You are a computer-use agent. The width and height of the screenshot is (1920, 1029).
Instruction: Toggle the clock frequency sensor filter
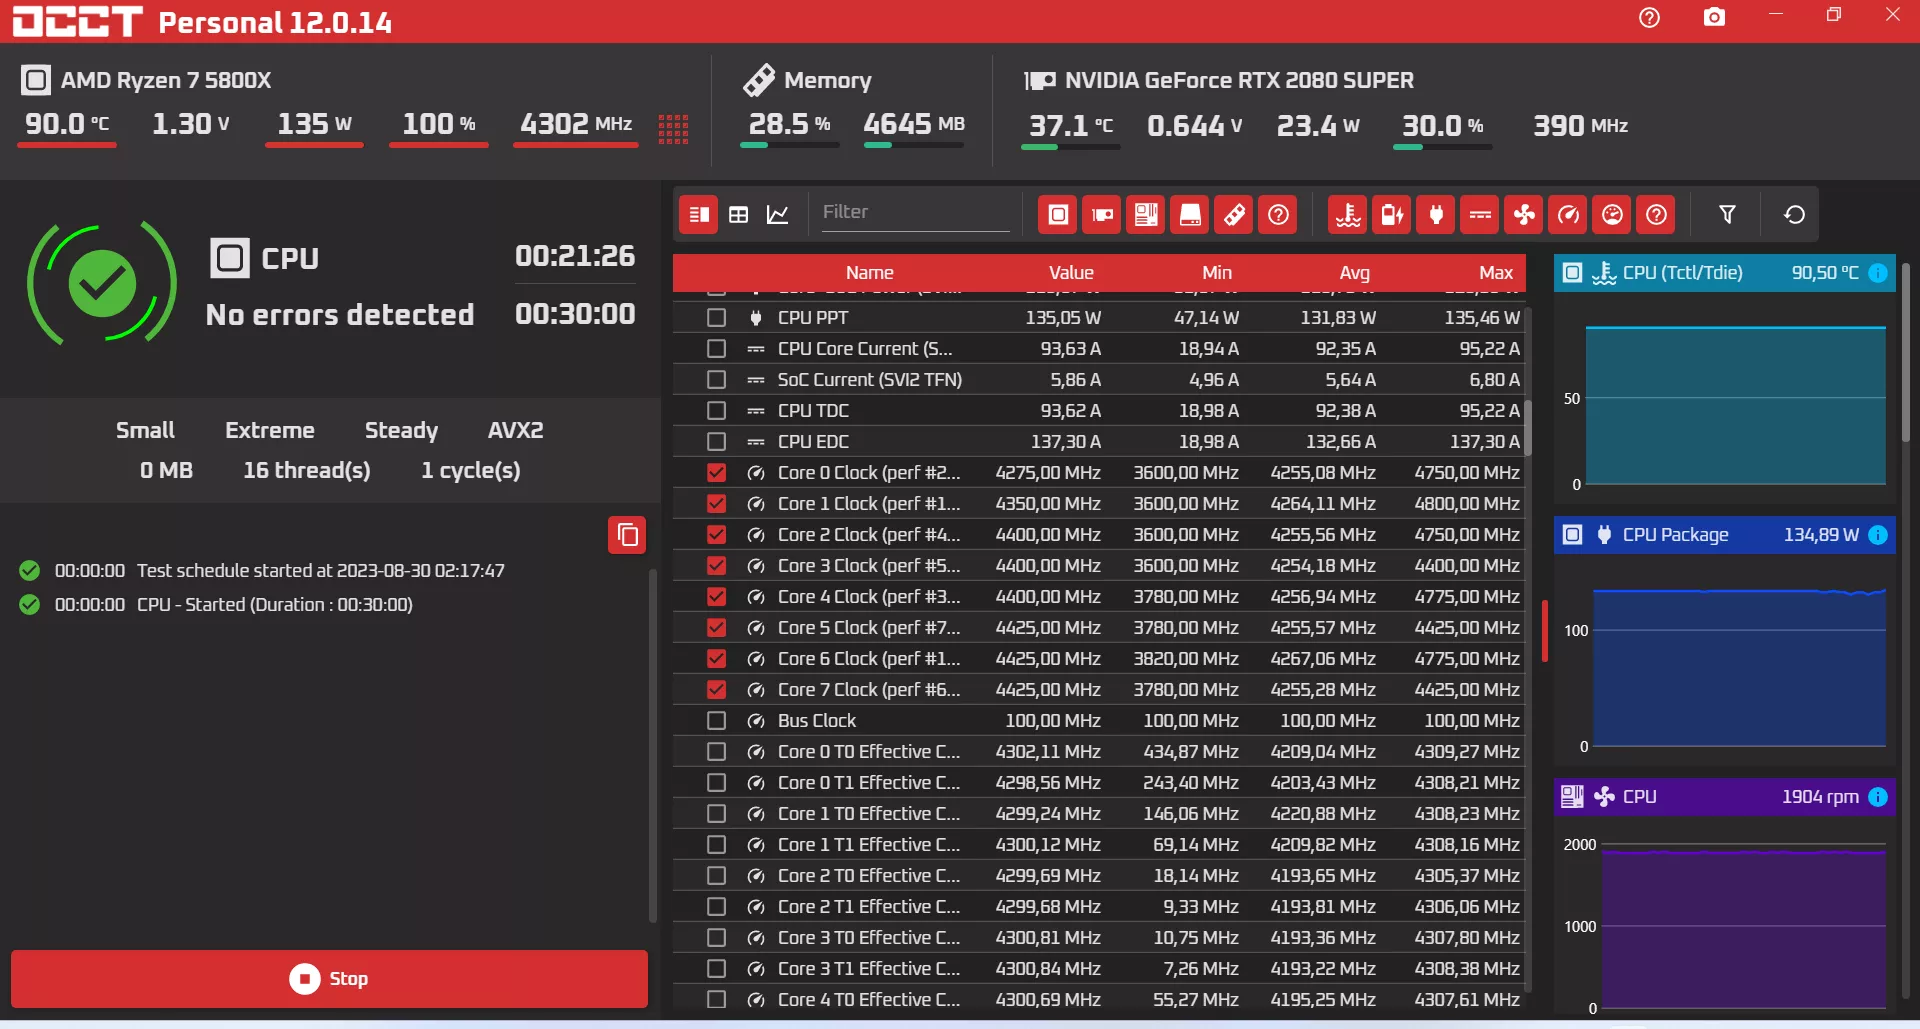(1568, 215)
